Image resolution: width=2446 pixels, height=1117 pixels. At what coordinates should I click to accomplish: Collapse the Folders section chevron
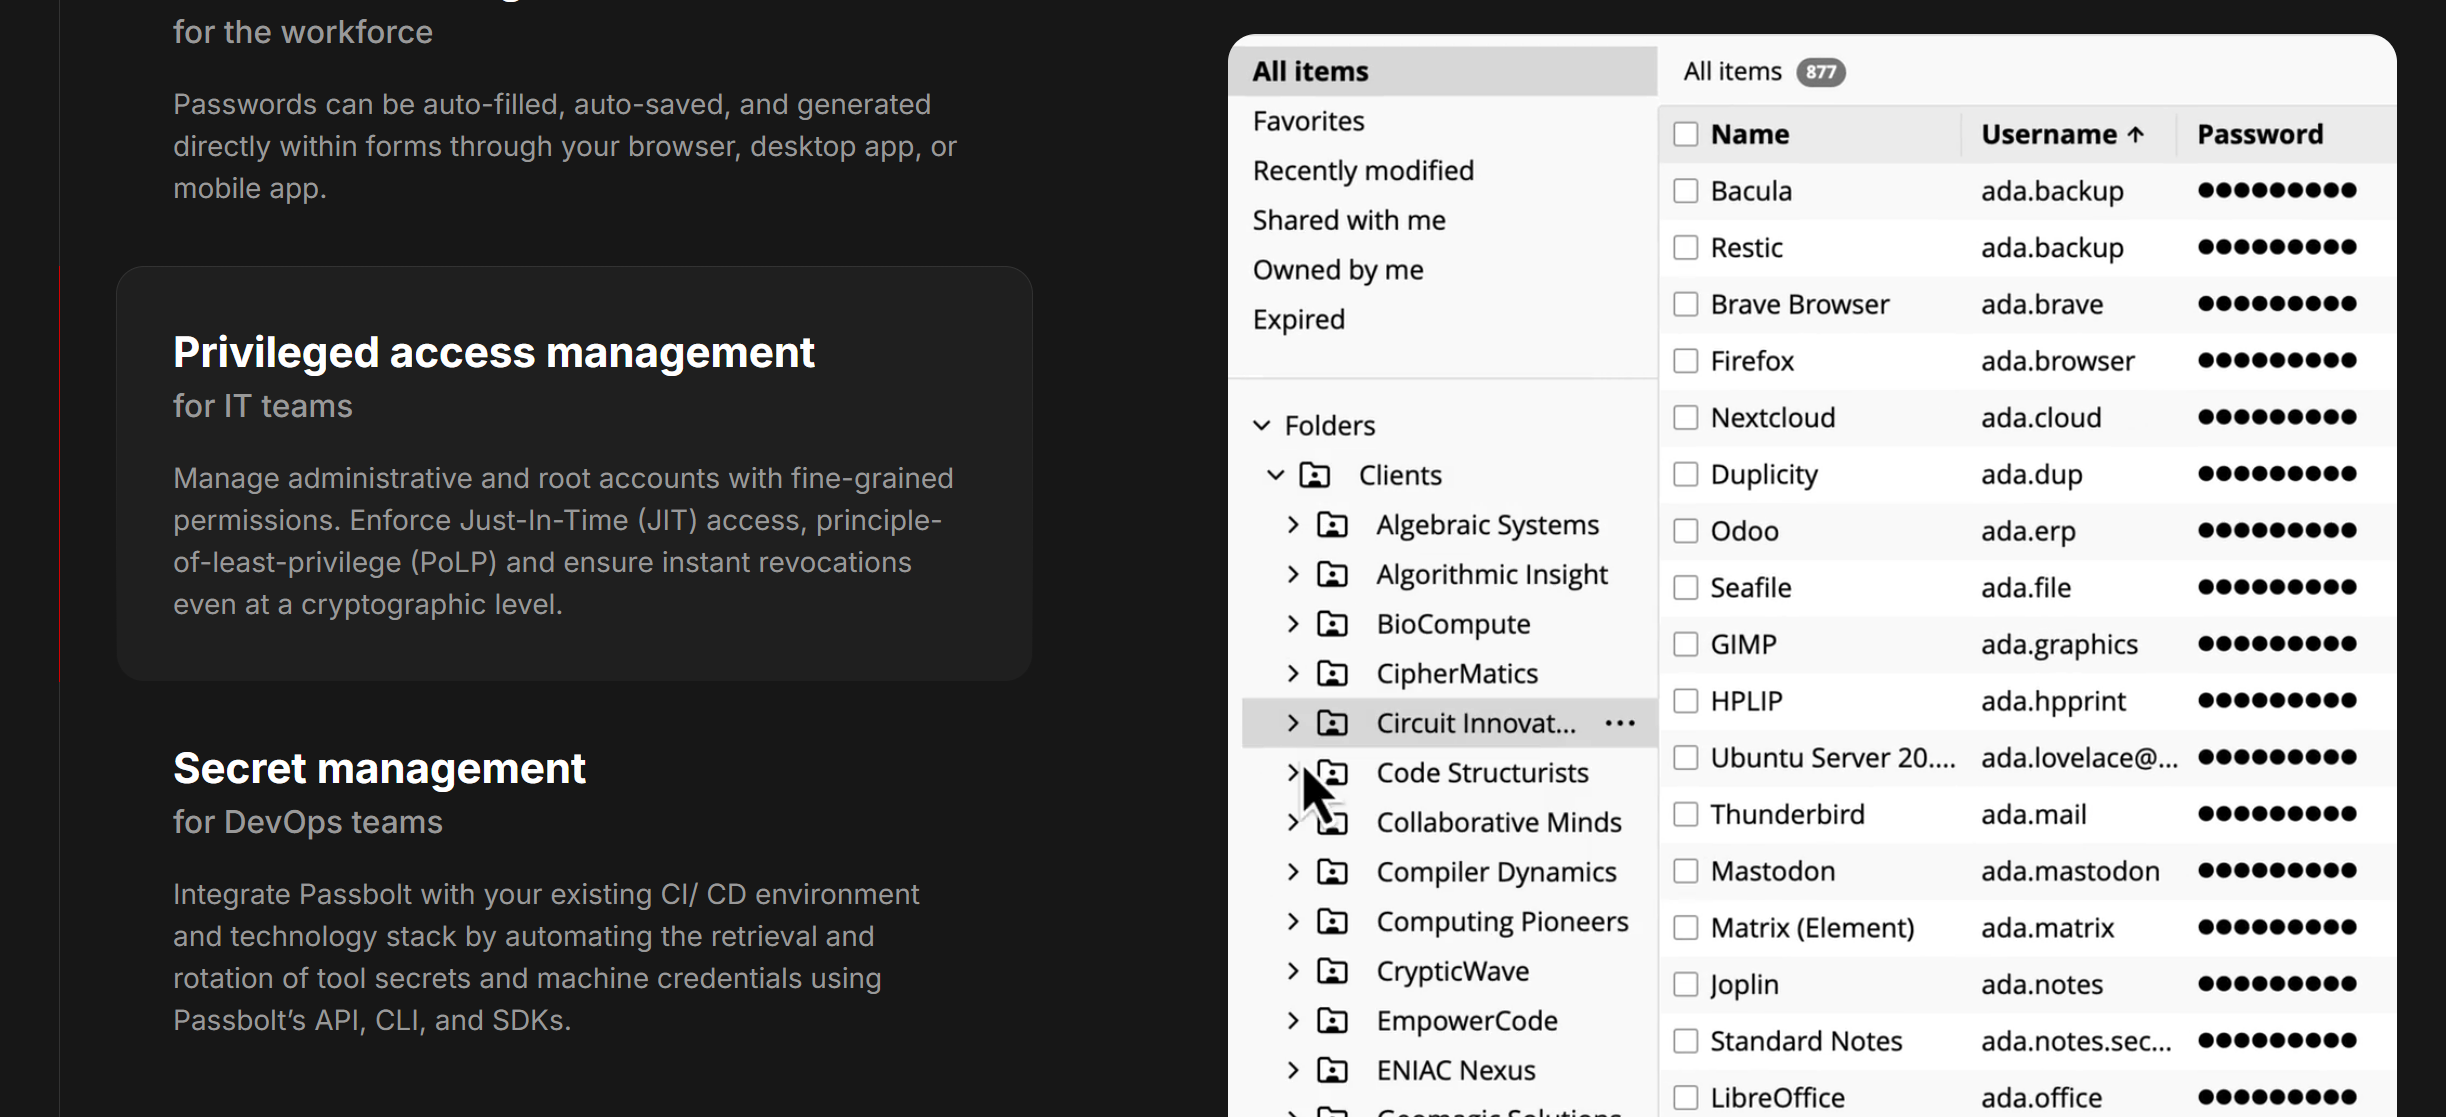click(1262, 426)
